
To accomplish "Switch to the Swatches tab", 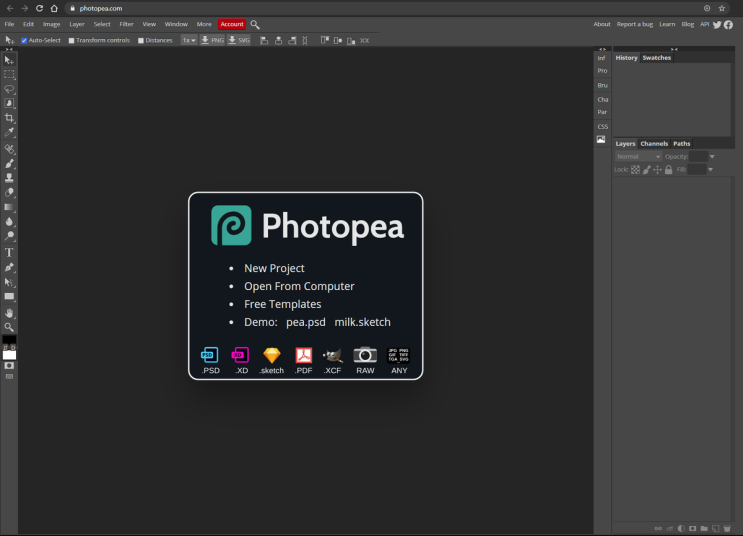I will [x=656, y=58].
